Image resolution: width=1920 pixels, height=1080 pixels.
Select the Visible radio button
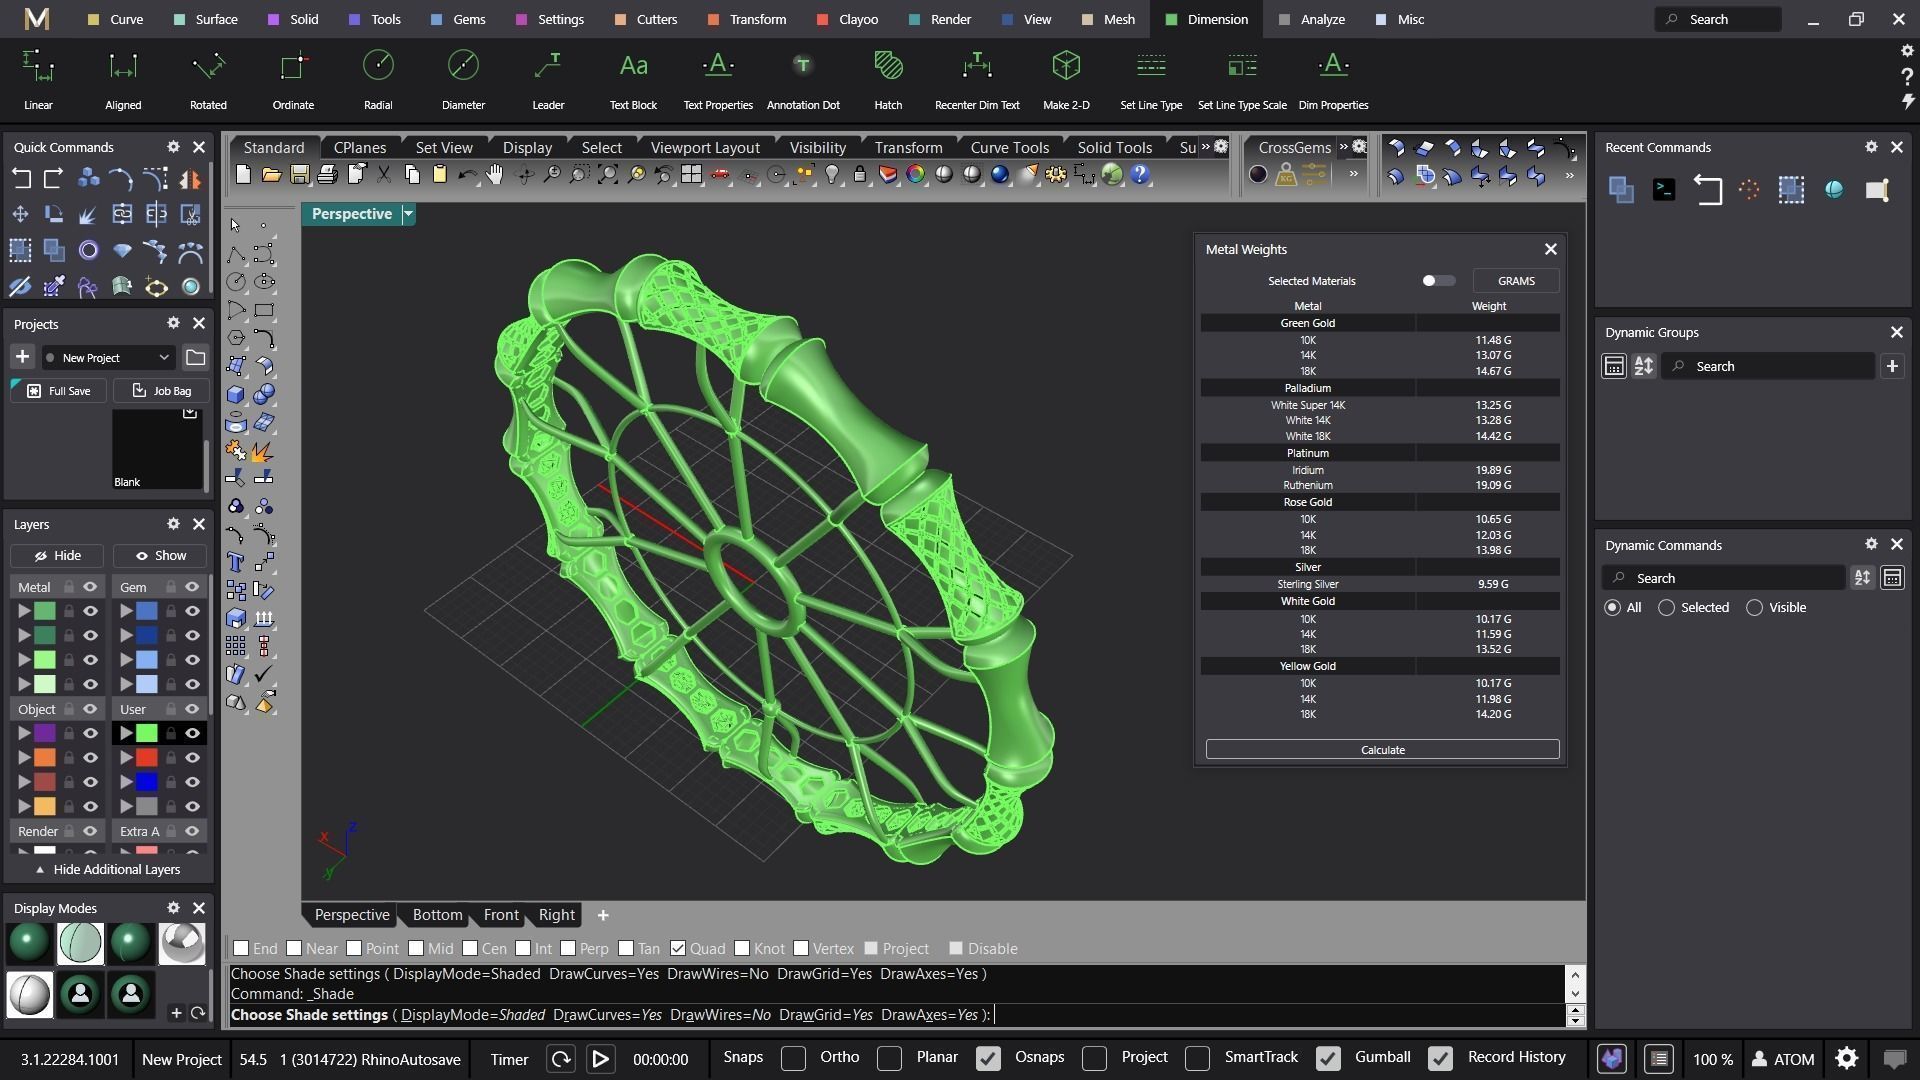(1754, 608)
